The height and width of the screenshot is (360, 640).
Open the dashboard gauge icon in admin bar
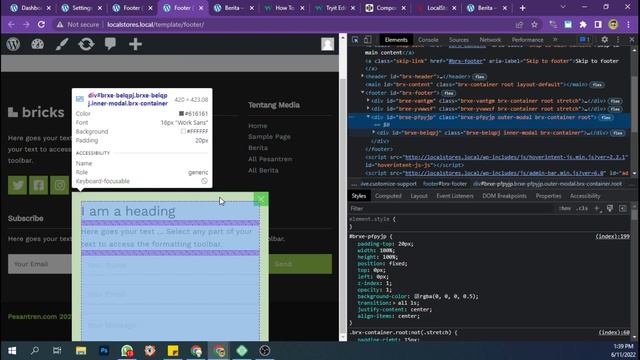tap(38, 44)
